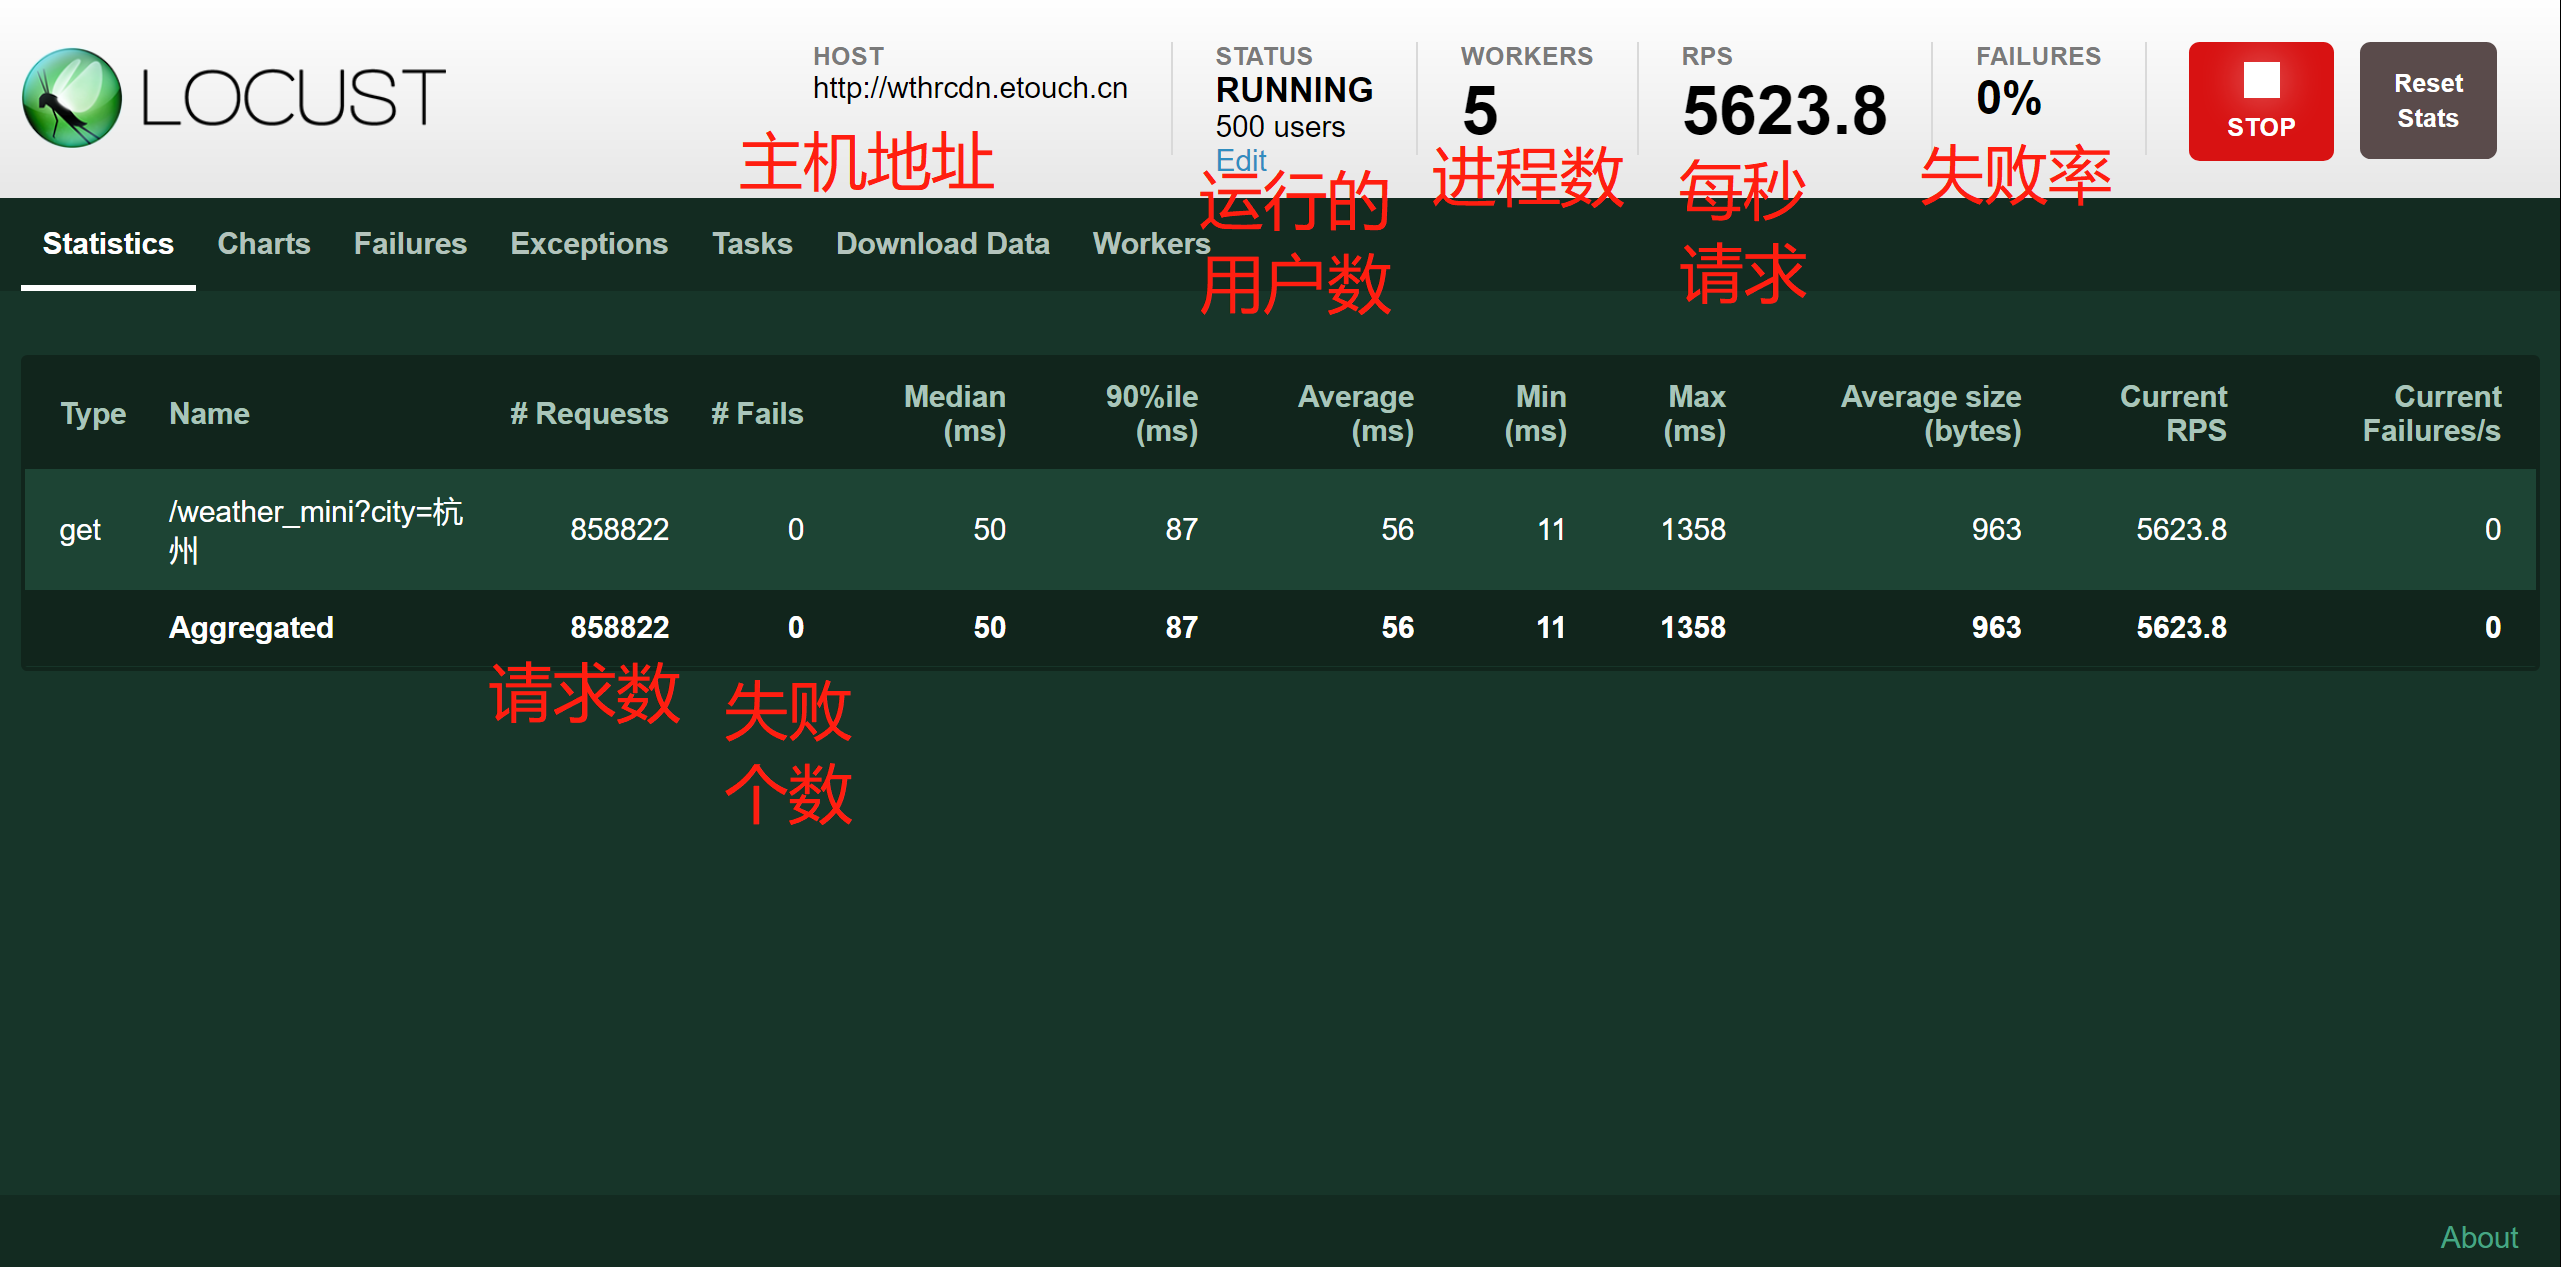Open the Edit users link
This screenshot has height=1267, width=2561.
click(x=1240, y=160)
